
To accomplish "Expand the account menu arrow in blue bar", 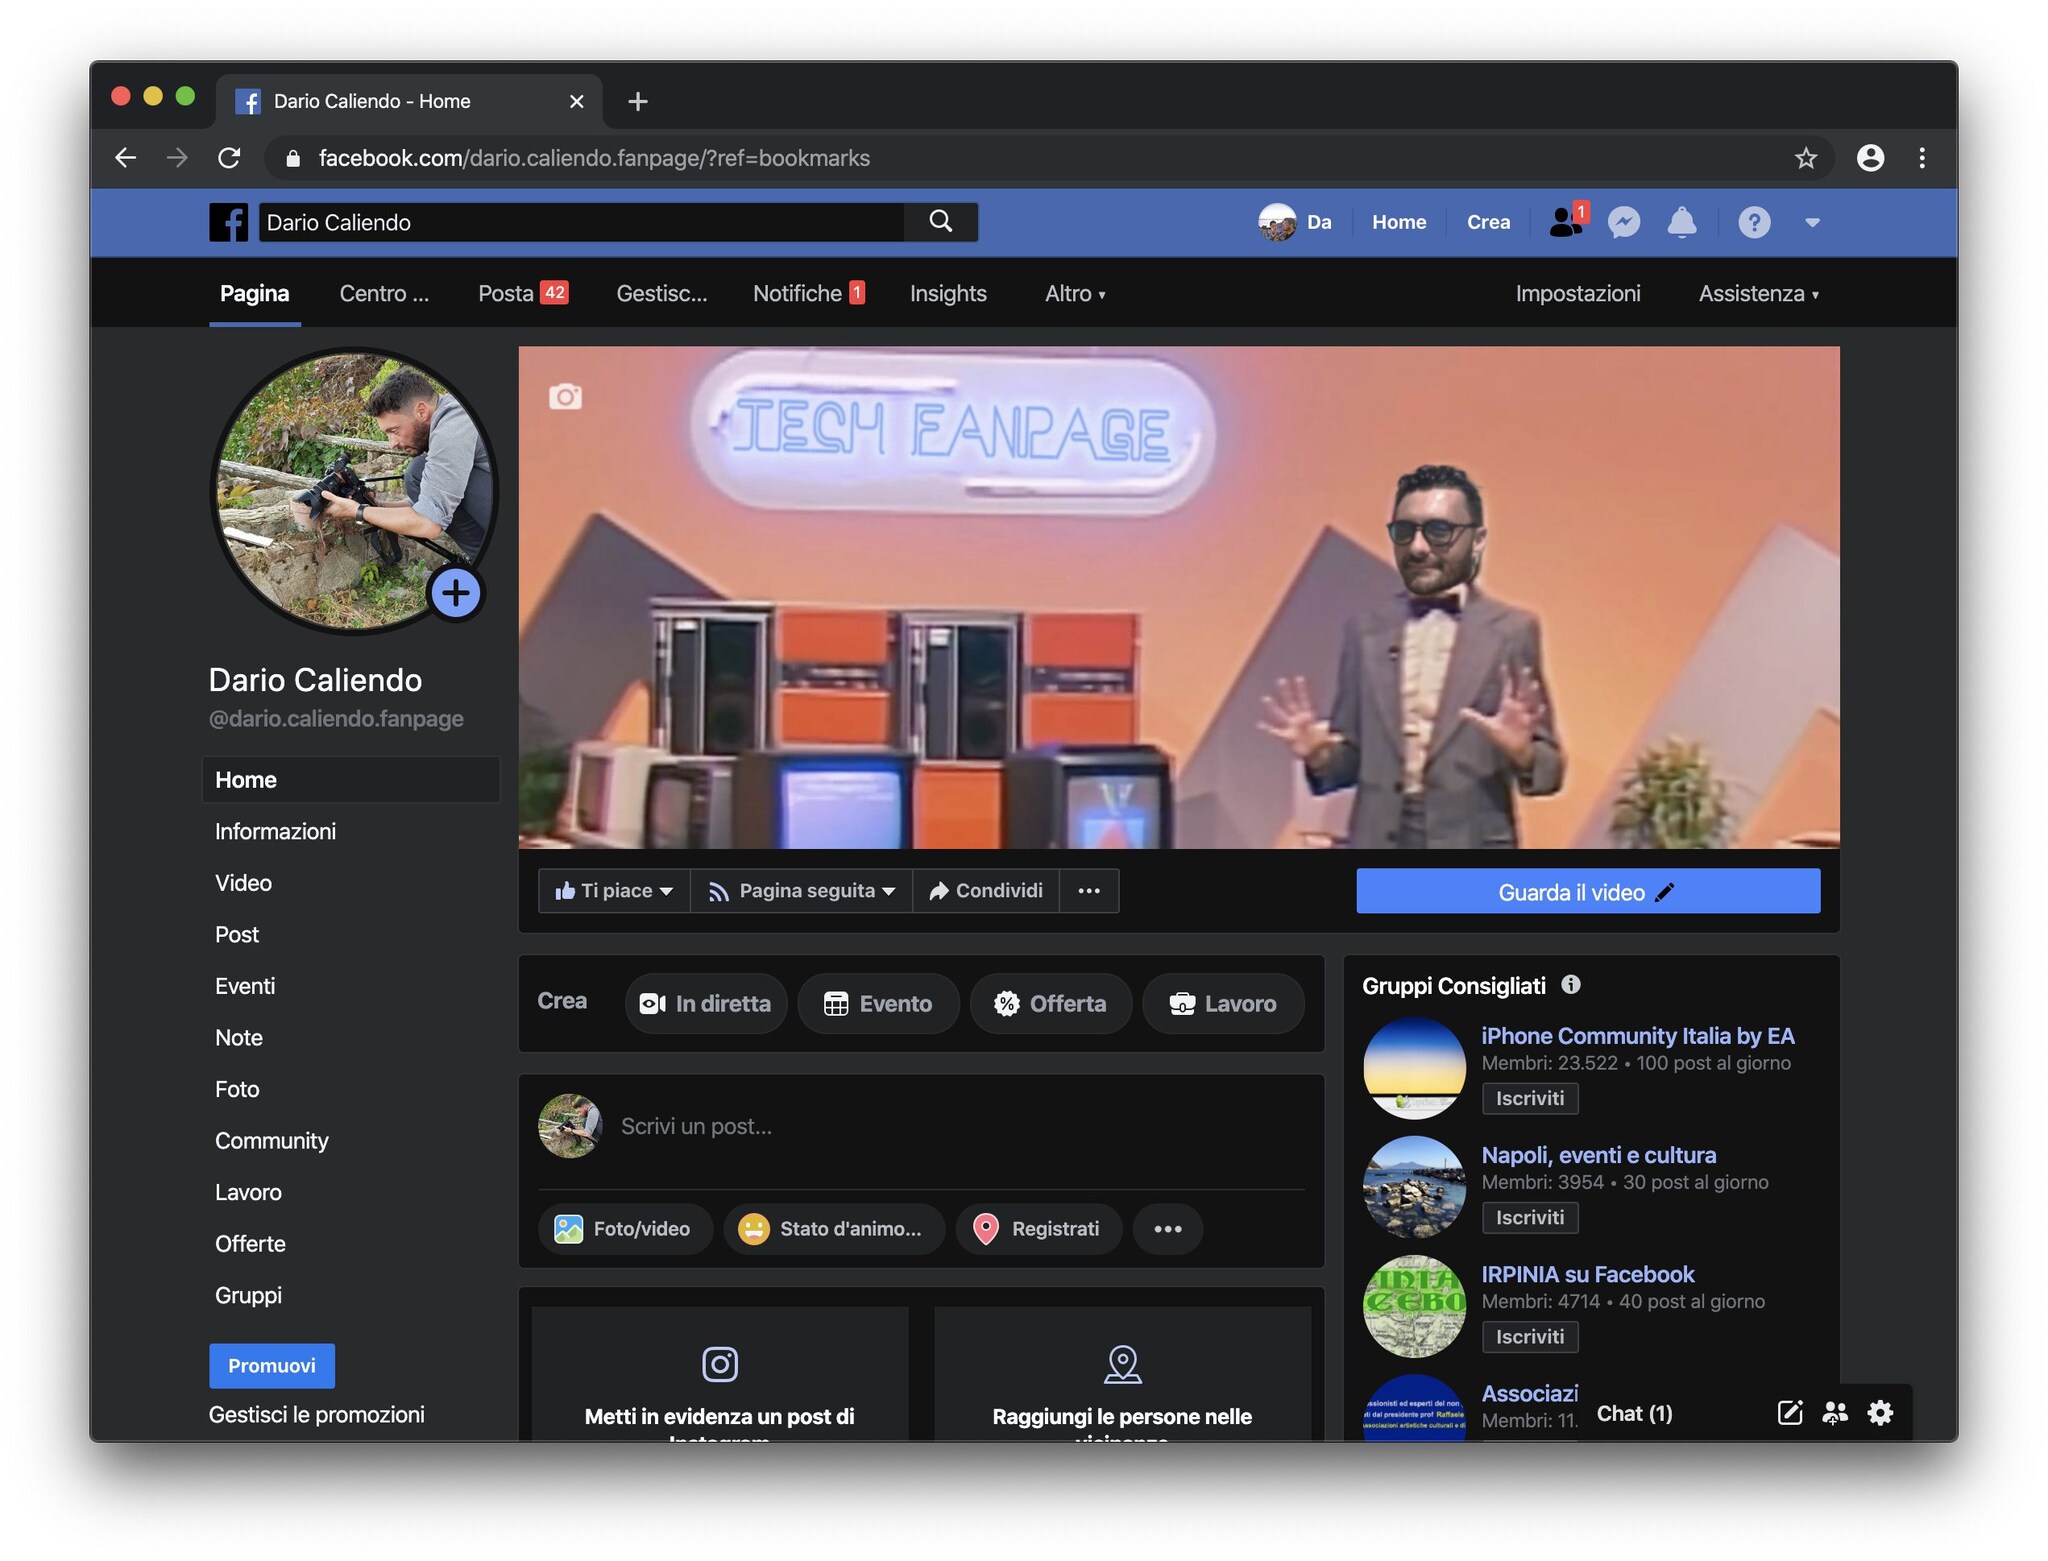I will tap(1812, 222).
